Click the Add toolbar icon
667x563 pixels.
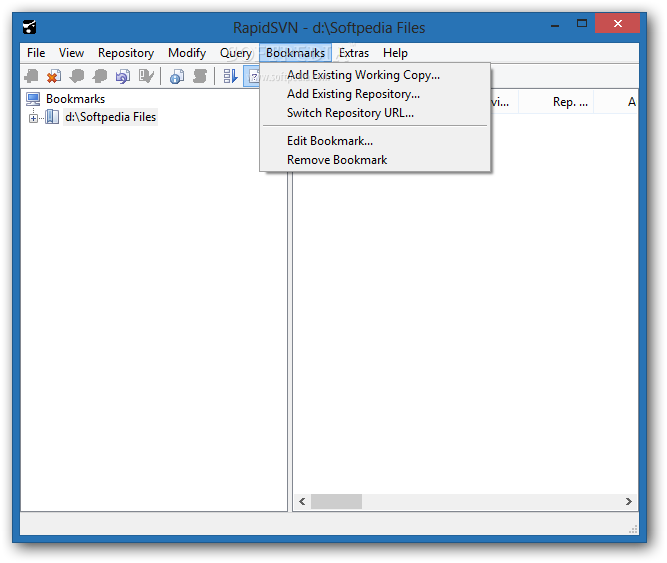[x=31, y=77]
